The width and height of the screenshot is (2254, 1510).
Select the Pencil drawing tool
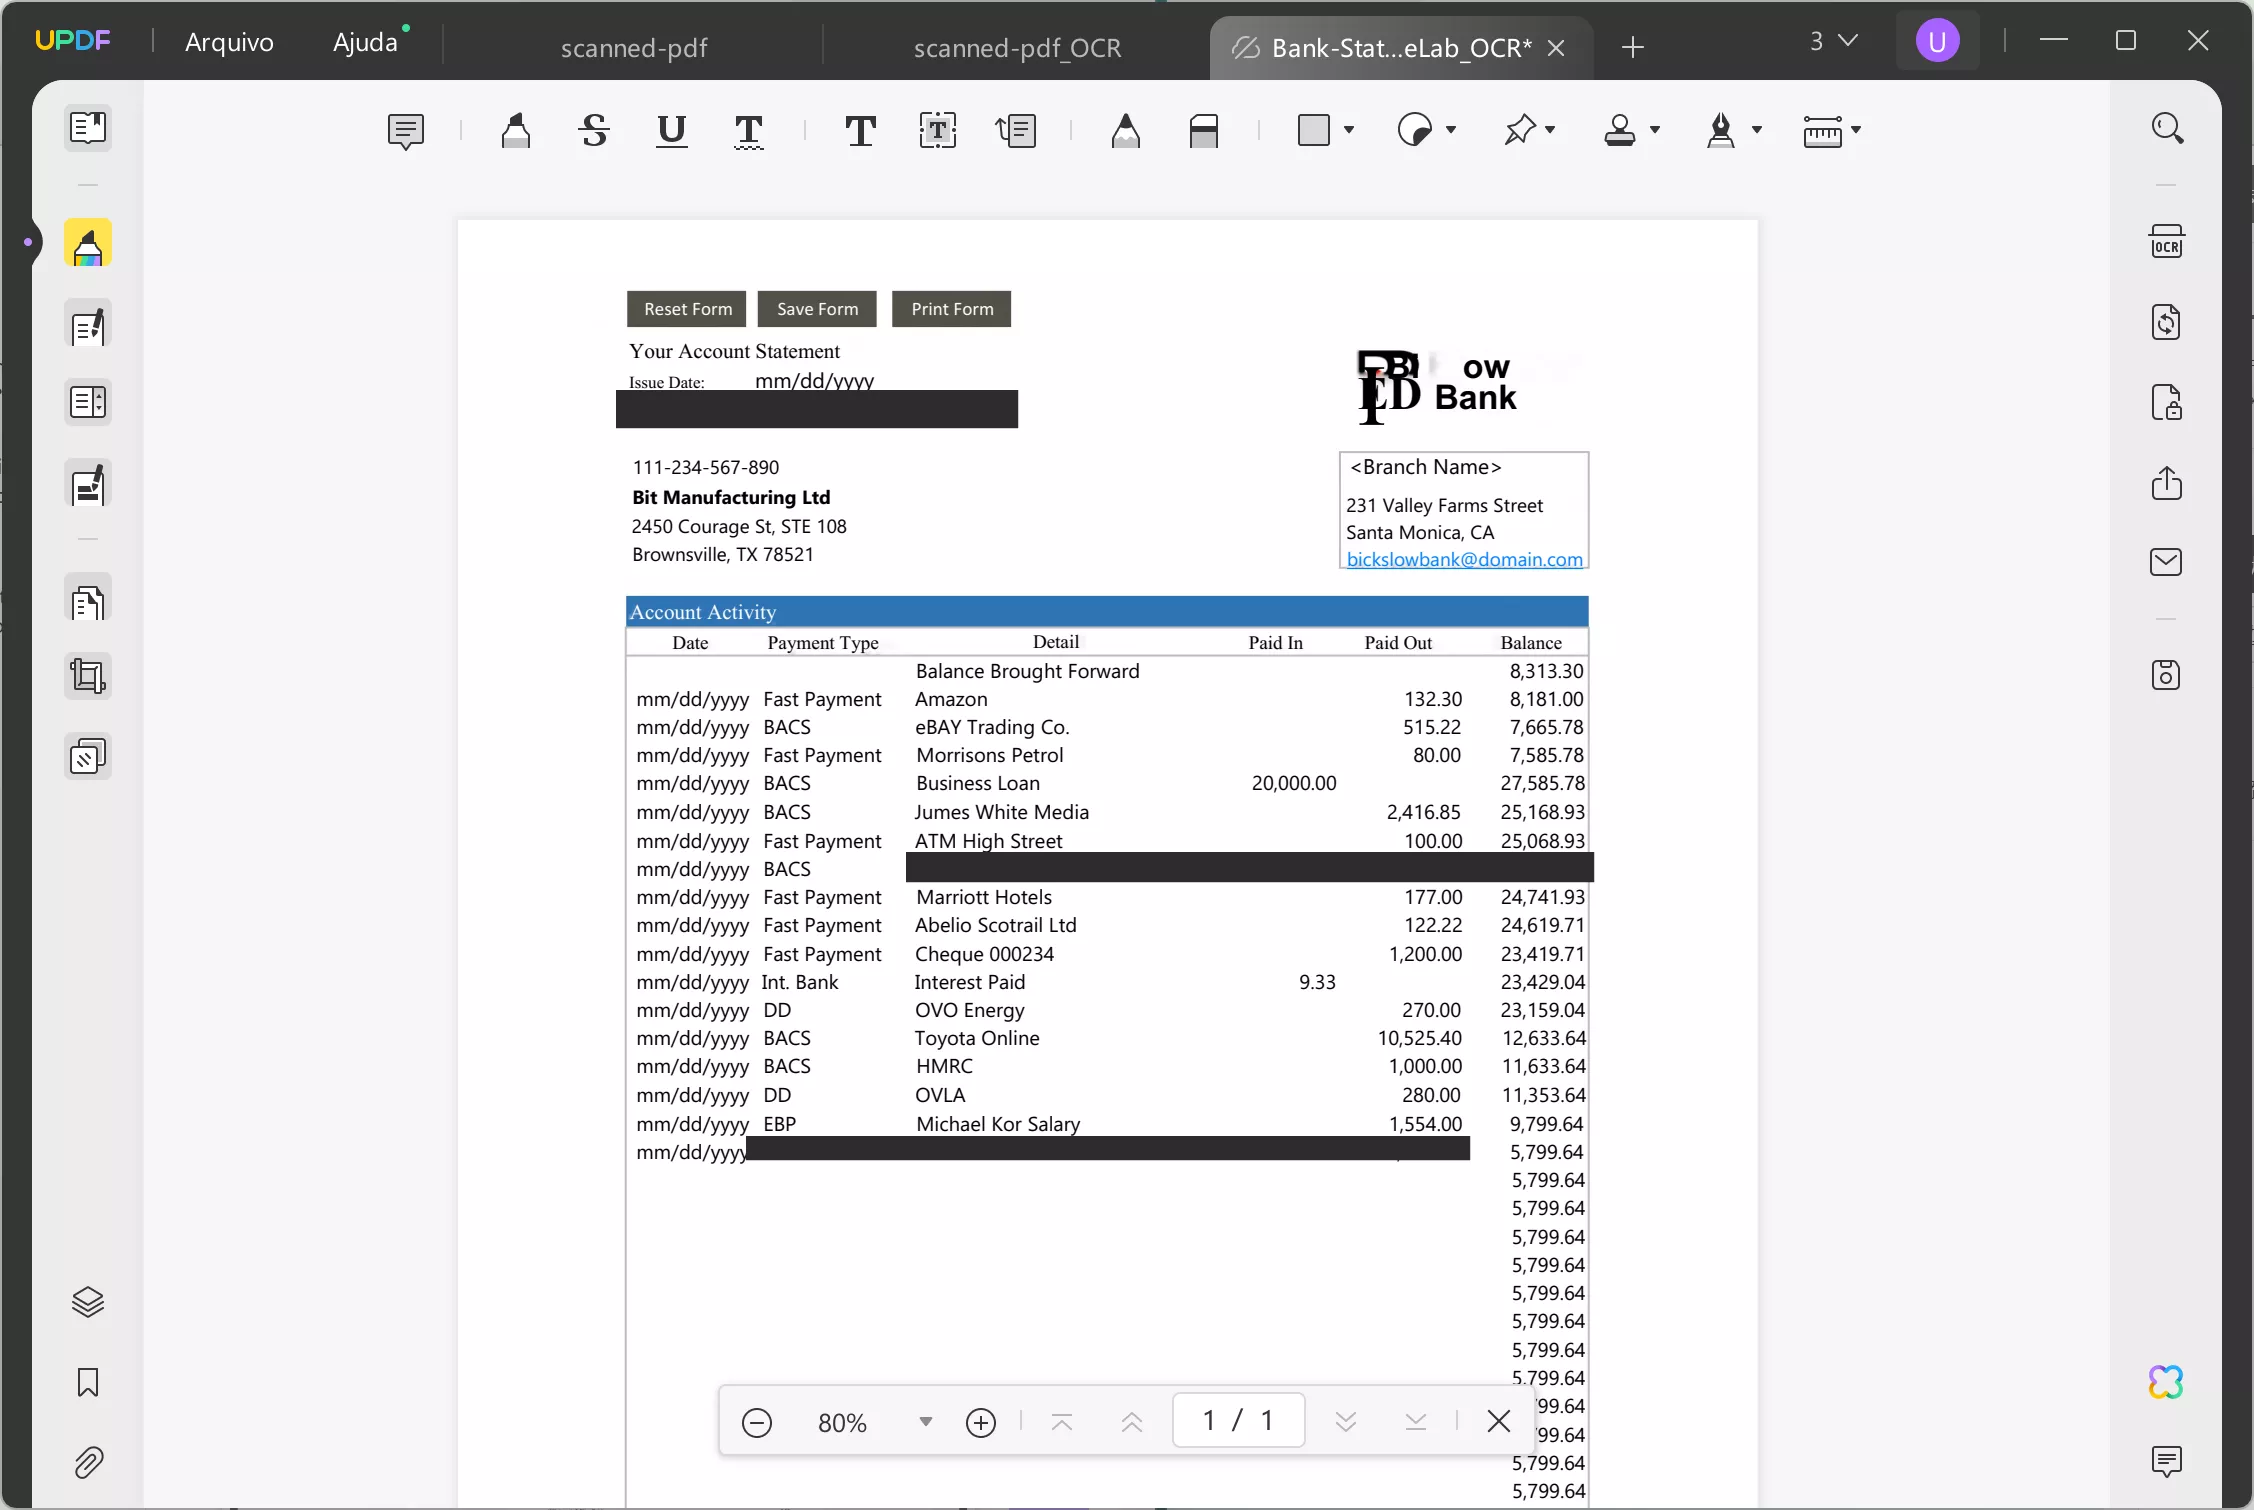tap(1124, 131)
